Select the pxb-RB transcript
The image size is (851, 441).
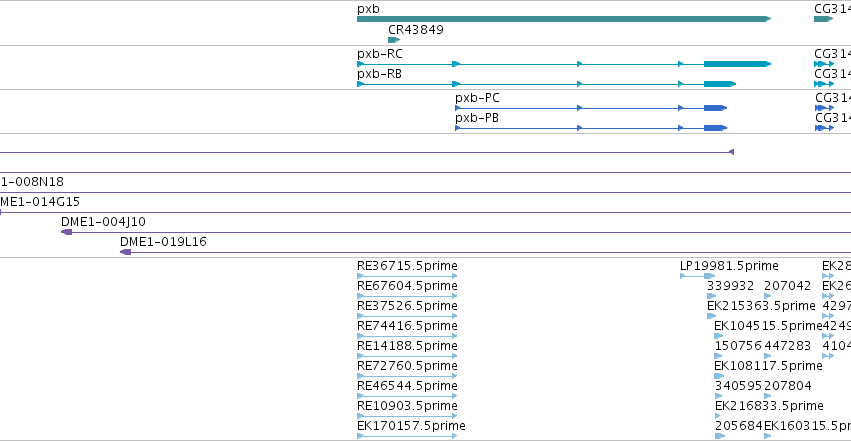[547, 84]
